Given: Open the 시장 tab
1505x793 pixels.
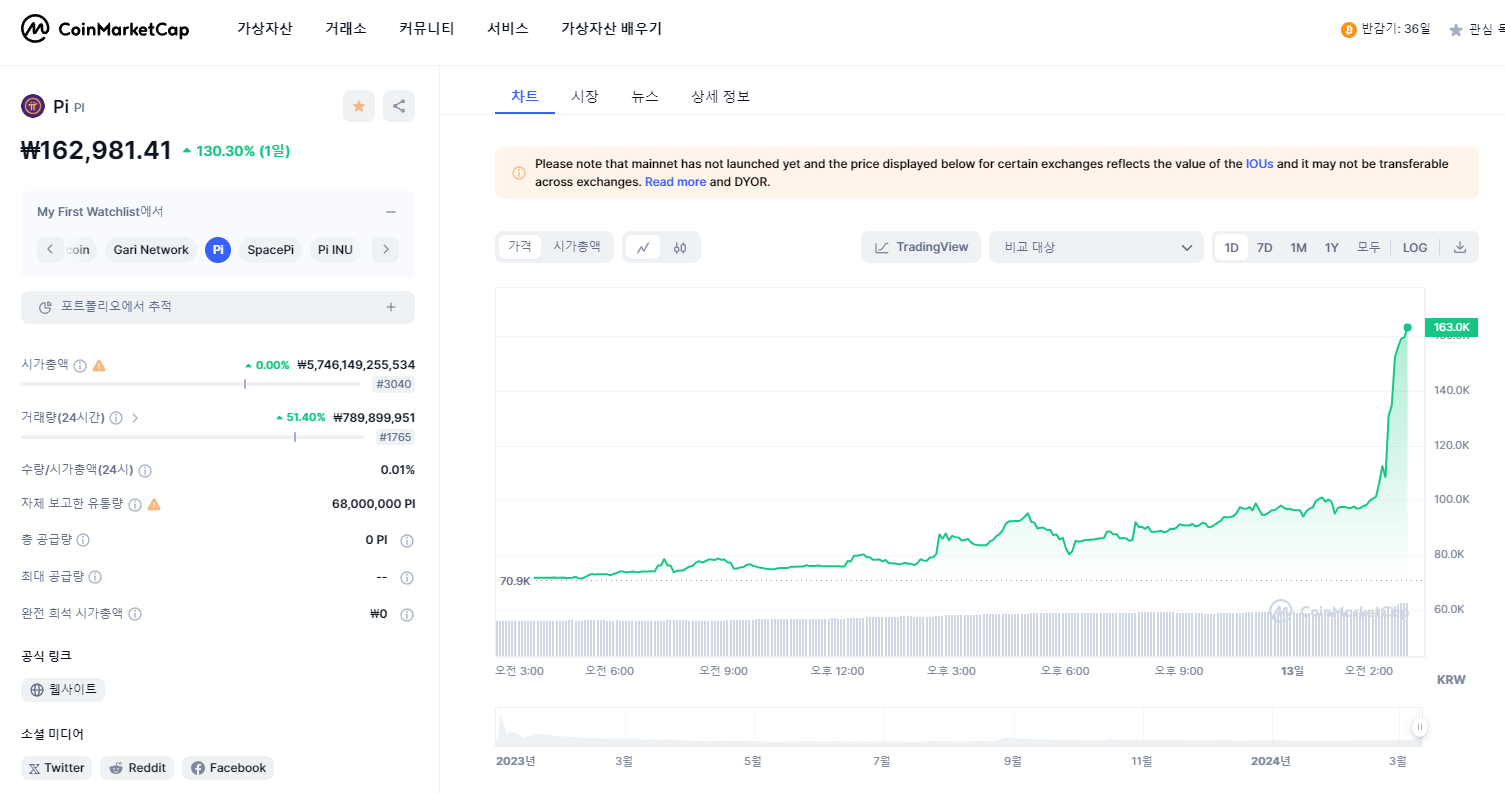Looking at the screenshot, I should (x=585, y=96).
